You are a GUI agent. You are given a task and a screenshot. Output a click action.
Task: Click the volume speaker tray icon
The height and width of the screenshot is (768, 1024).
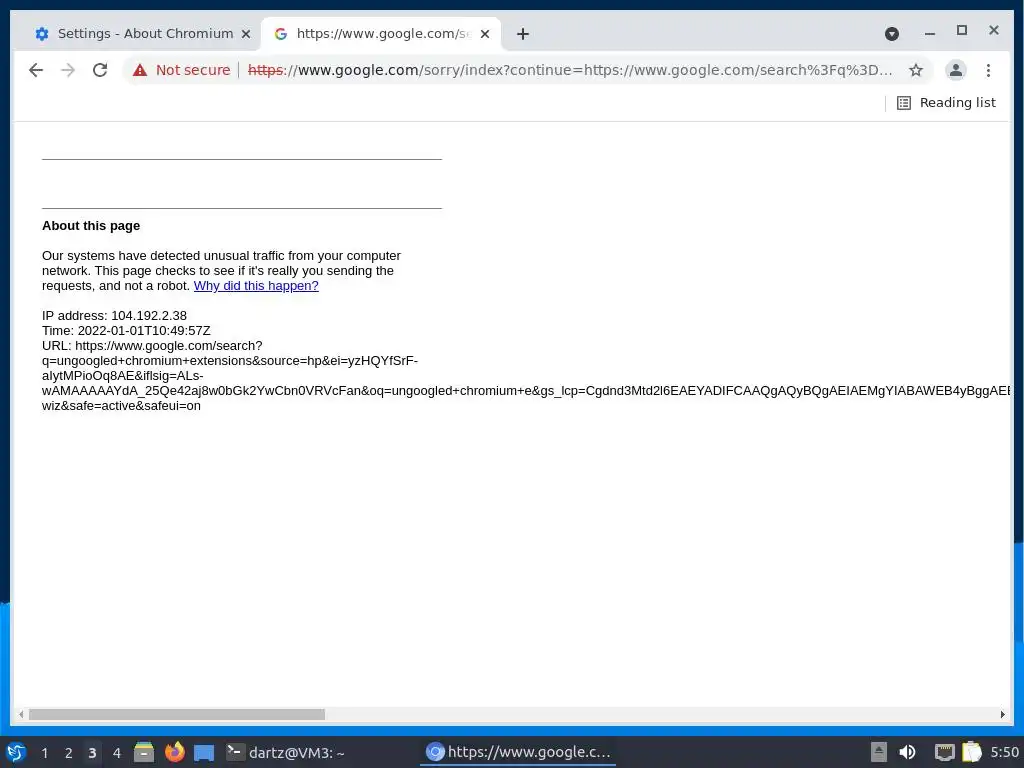907,752
